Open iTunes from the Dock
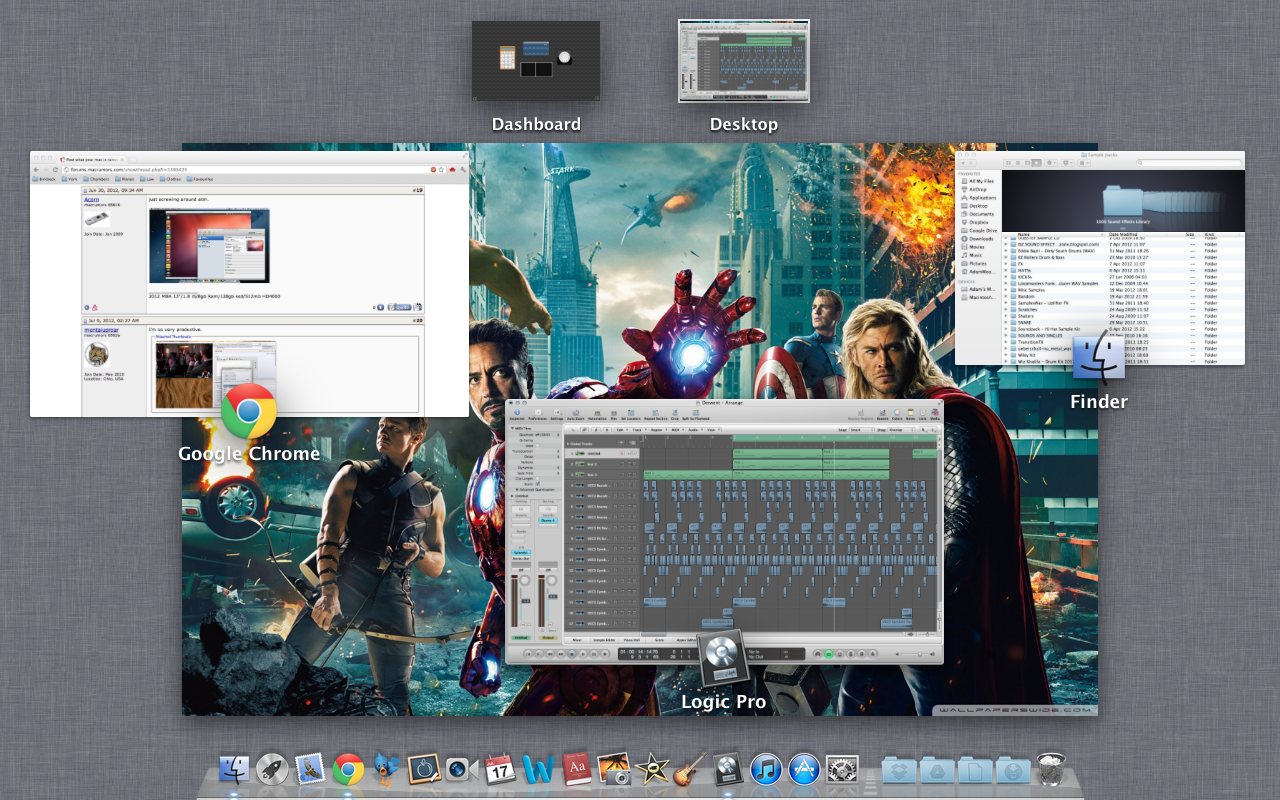This screenshot has width=1280, height=800. (x=766, y=769)
